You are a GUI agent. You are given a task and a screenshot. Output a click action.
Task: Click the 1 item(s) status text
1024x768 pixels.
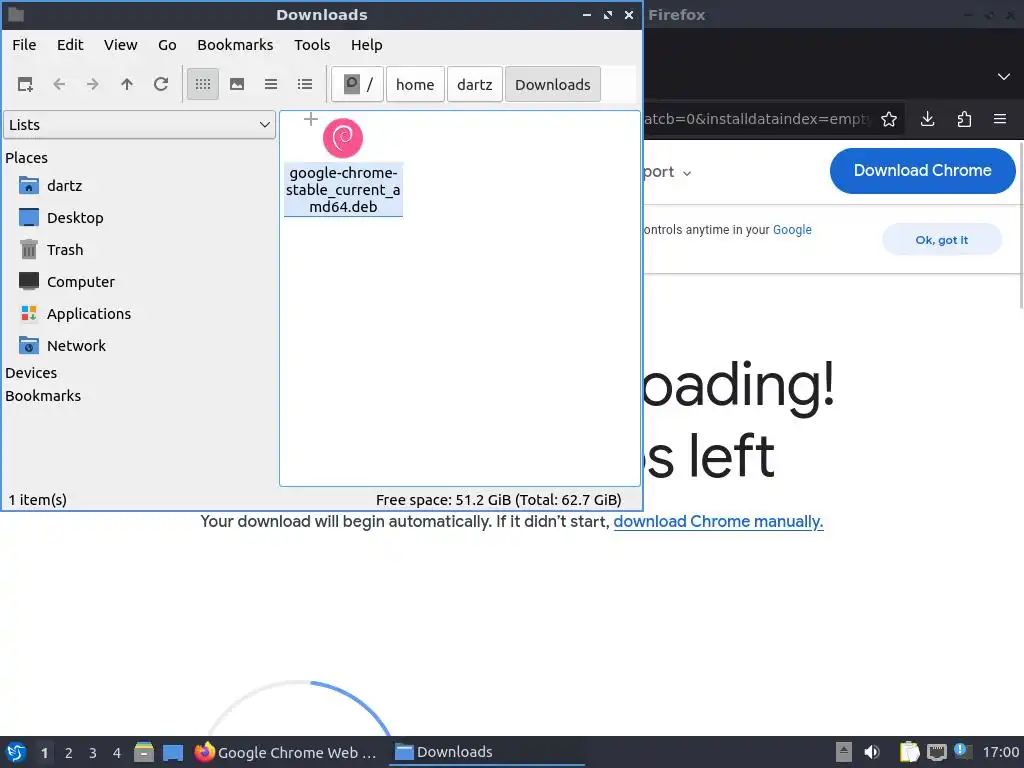point(37,500)
